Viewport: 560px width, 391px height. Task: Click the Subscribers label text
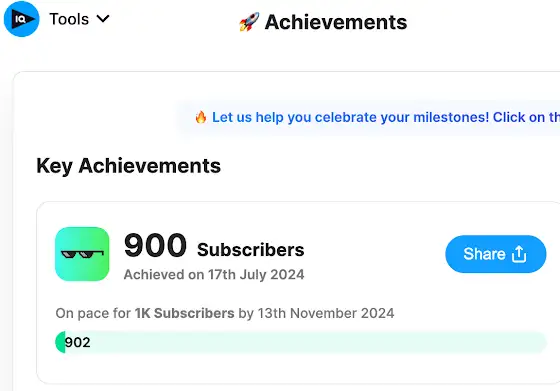point(251,250)
